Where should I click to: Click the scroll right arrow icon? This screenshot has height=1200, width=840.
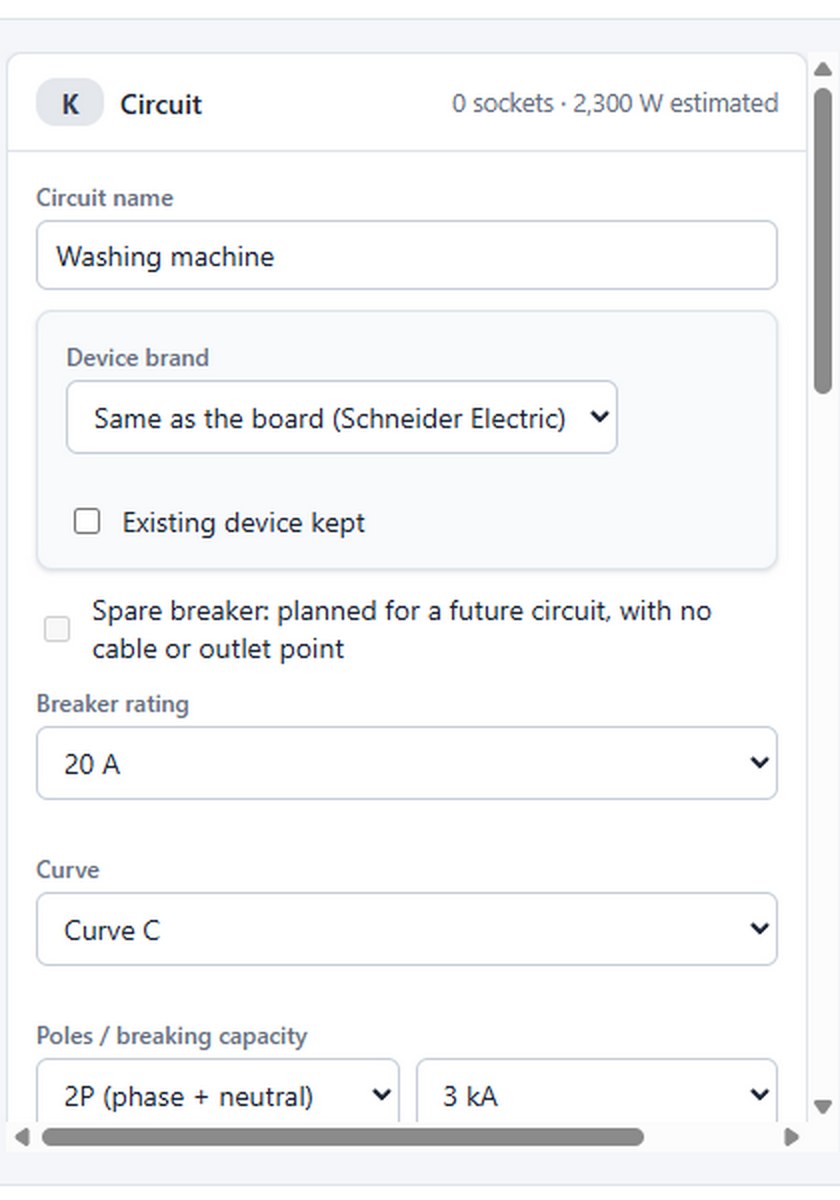791,1136
